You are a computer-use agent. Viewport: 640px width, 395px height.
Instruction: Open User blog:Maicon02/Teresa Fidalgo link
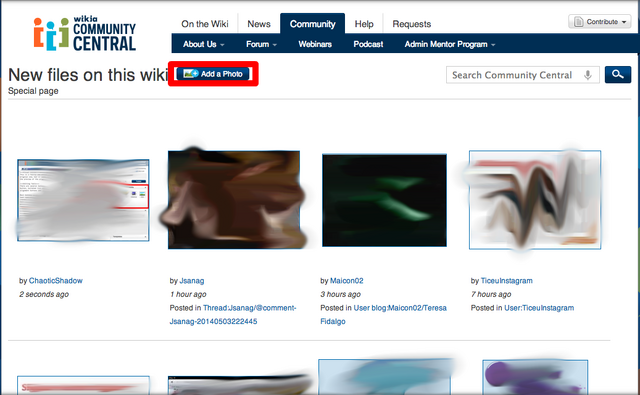click(384, 315)
